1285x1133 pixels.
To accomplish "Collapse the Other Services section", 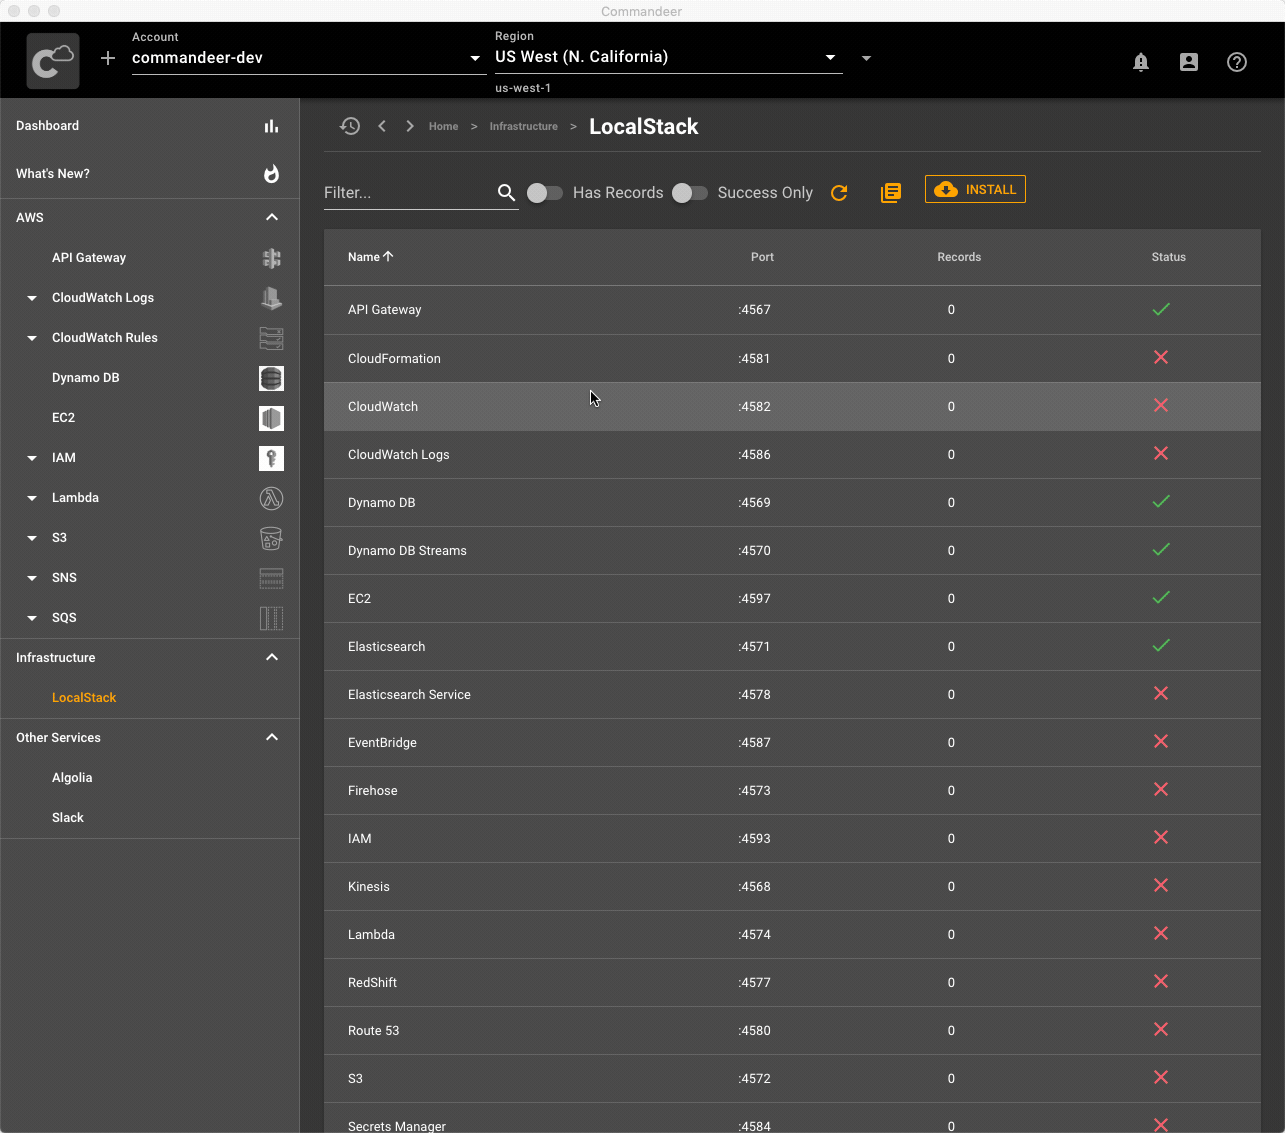I will pyautogui.click(x=272, y=738).
